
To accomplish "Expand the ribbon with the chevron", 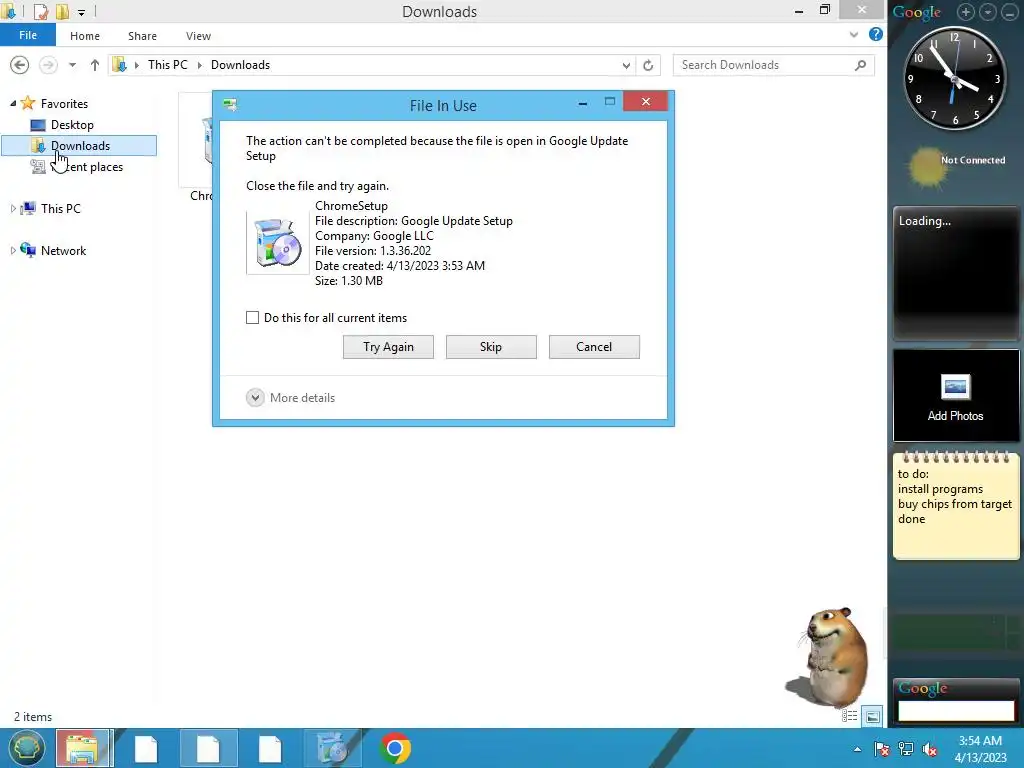I will pyautogui.click(x=854, y=35).
